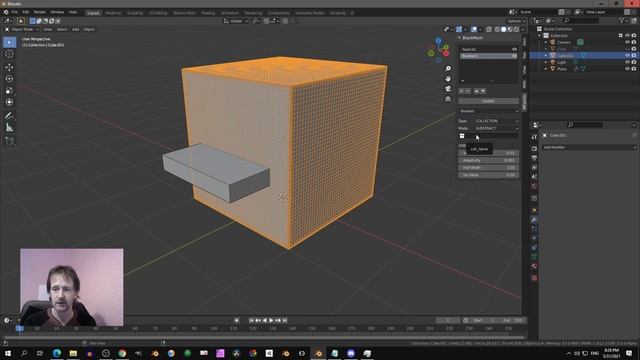Open the Object Mode dropdown
This screenshot has height=360, width=640.
click(x=22, y=29)
